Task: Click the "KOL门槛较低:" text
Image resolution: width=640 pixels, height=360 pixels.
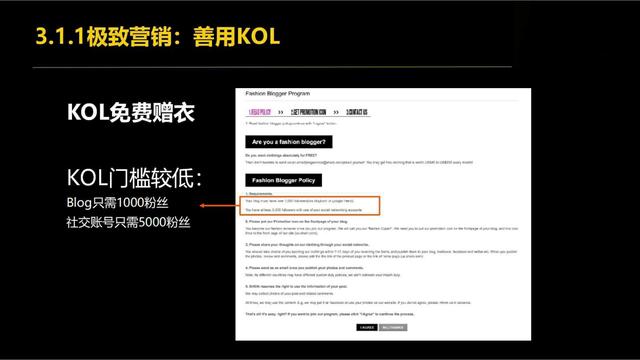Action: pyautogui.click(x=134, y=178)
